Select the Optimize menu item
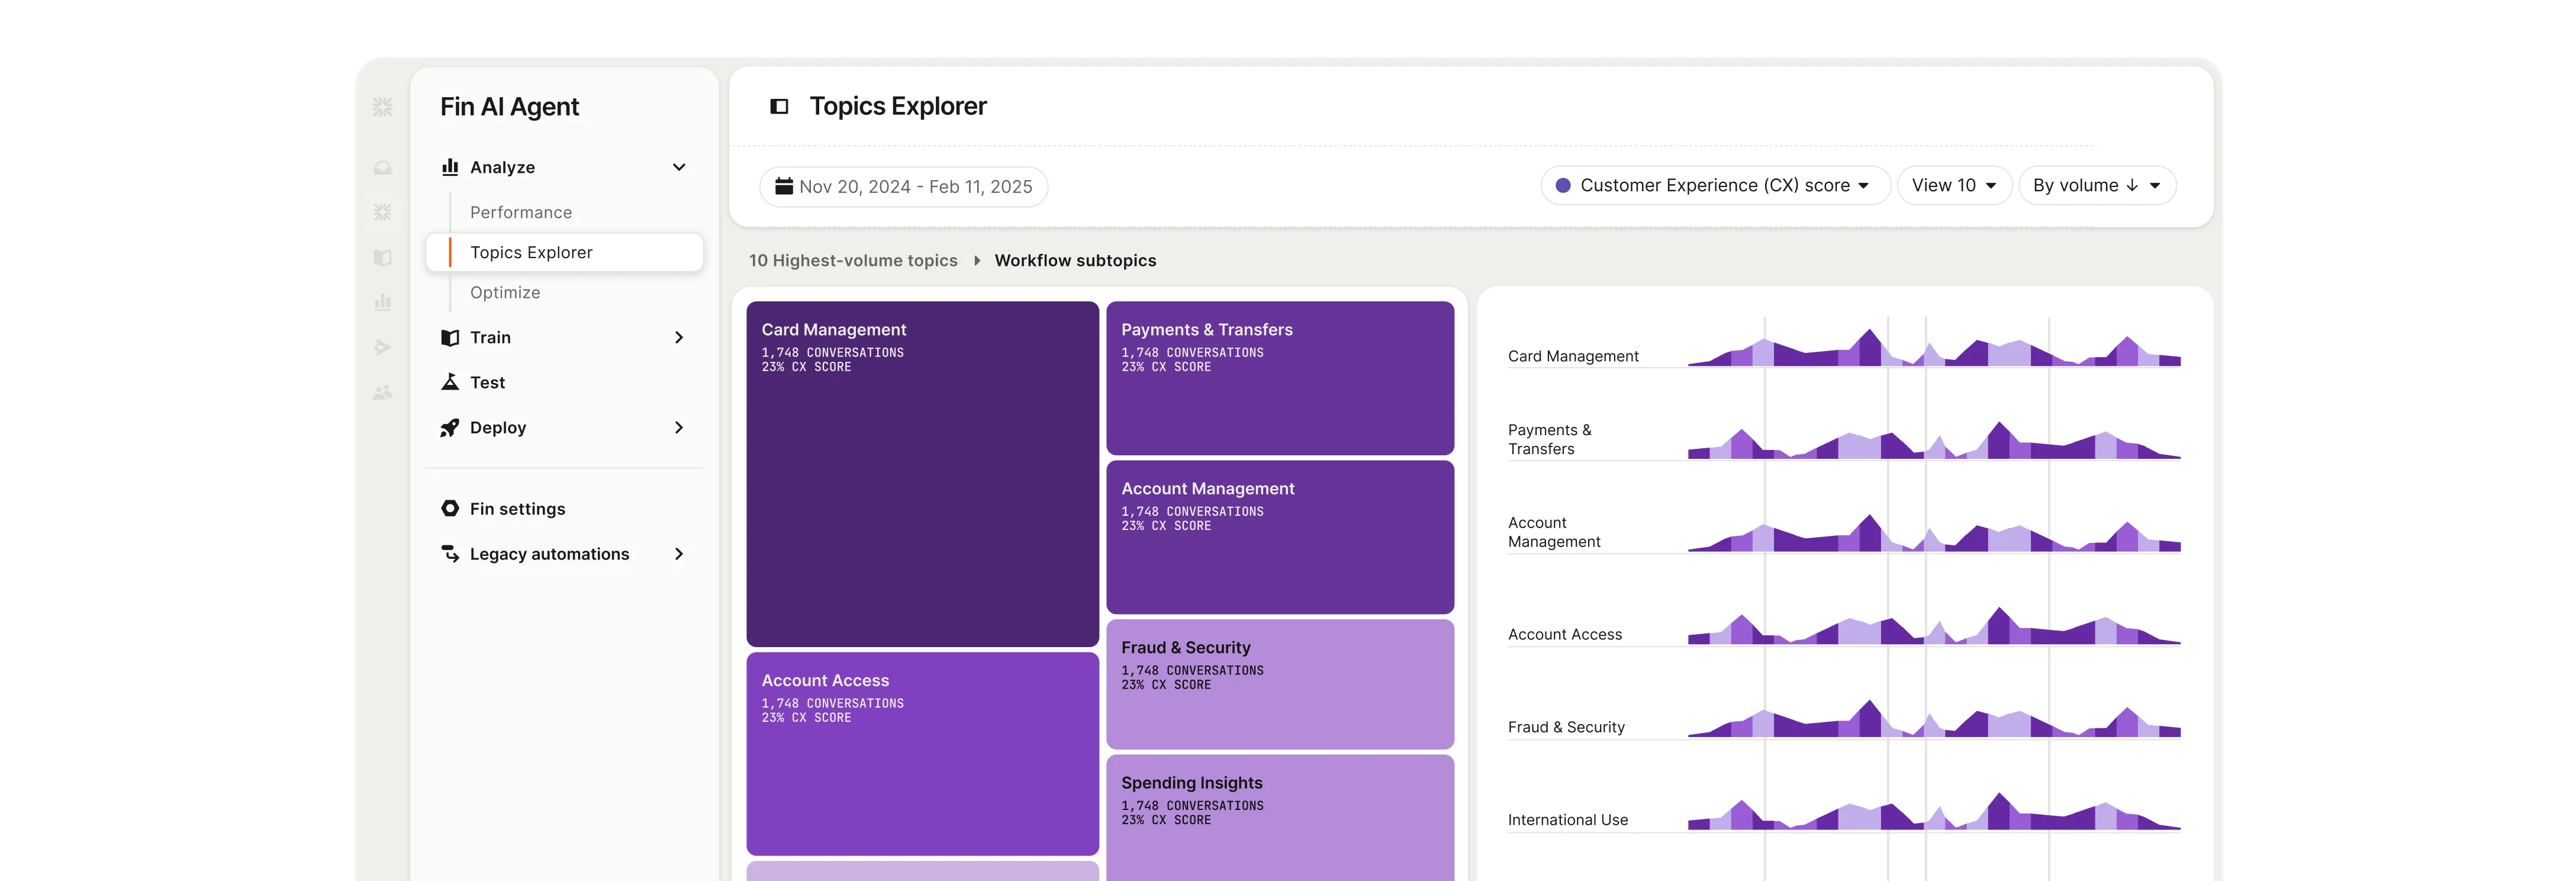The height and width of the screenshot is (881, 2576). [x=505, y=292]
